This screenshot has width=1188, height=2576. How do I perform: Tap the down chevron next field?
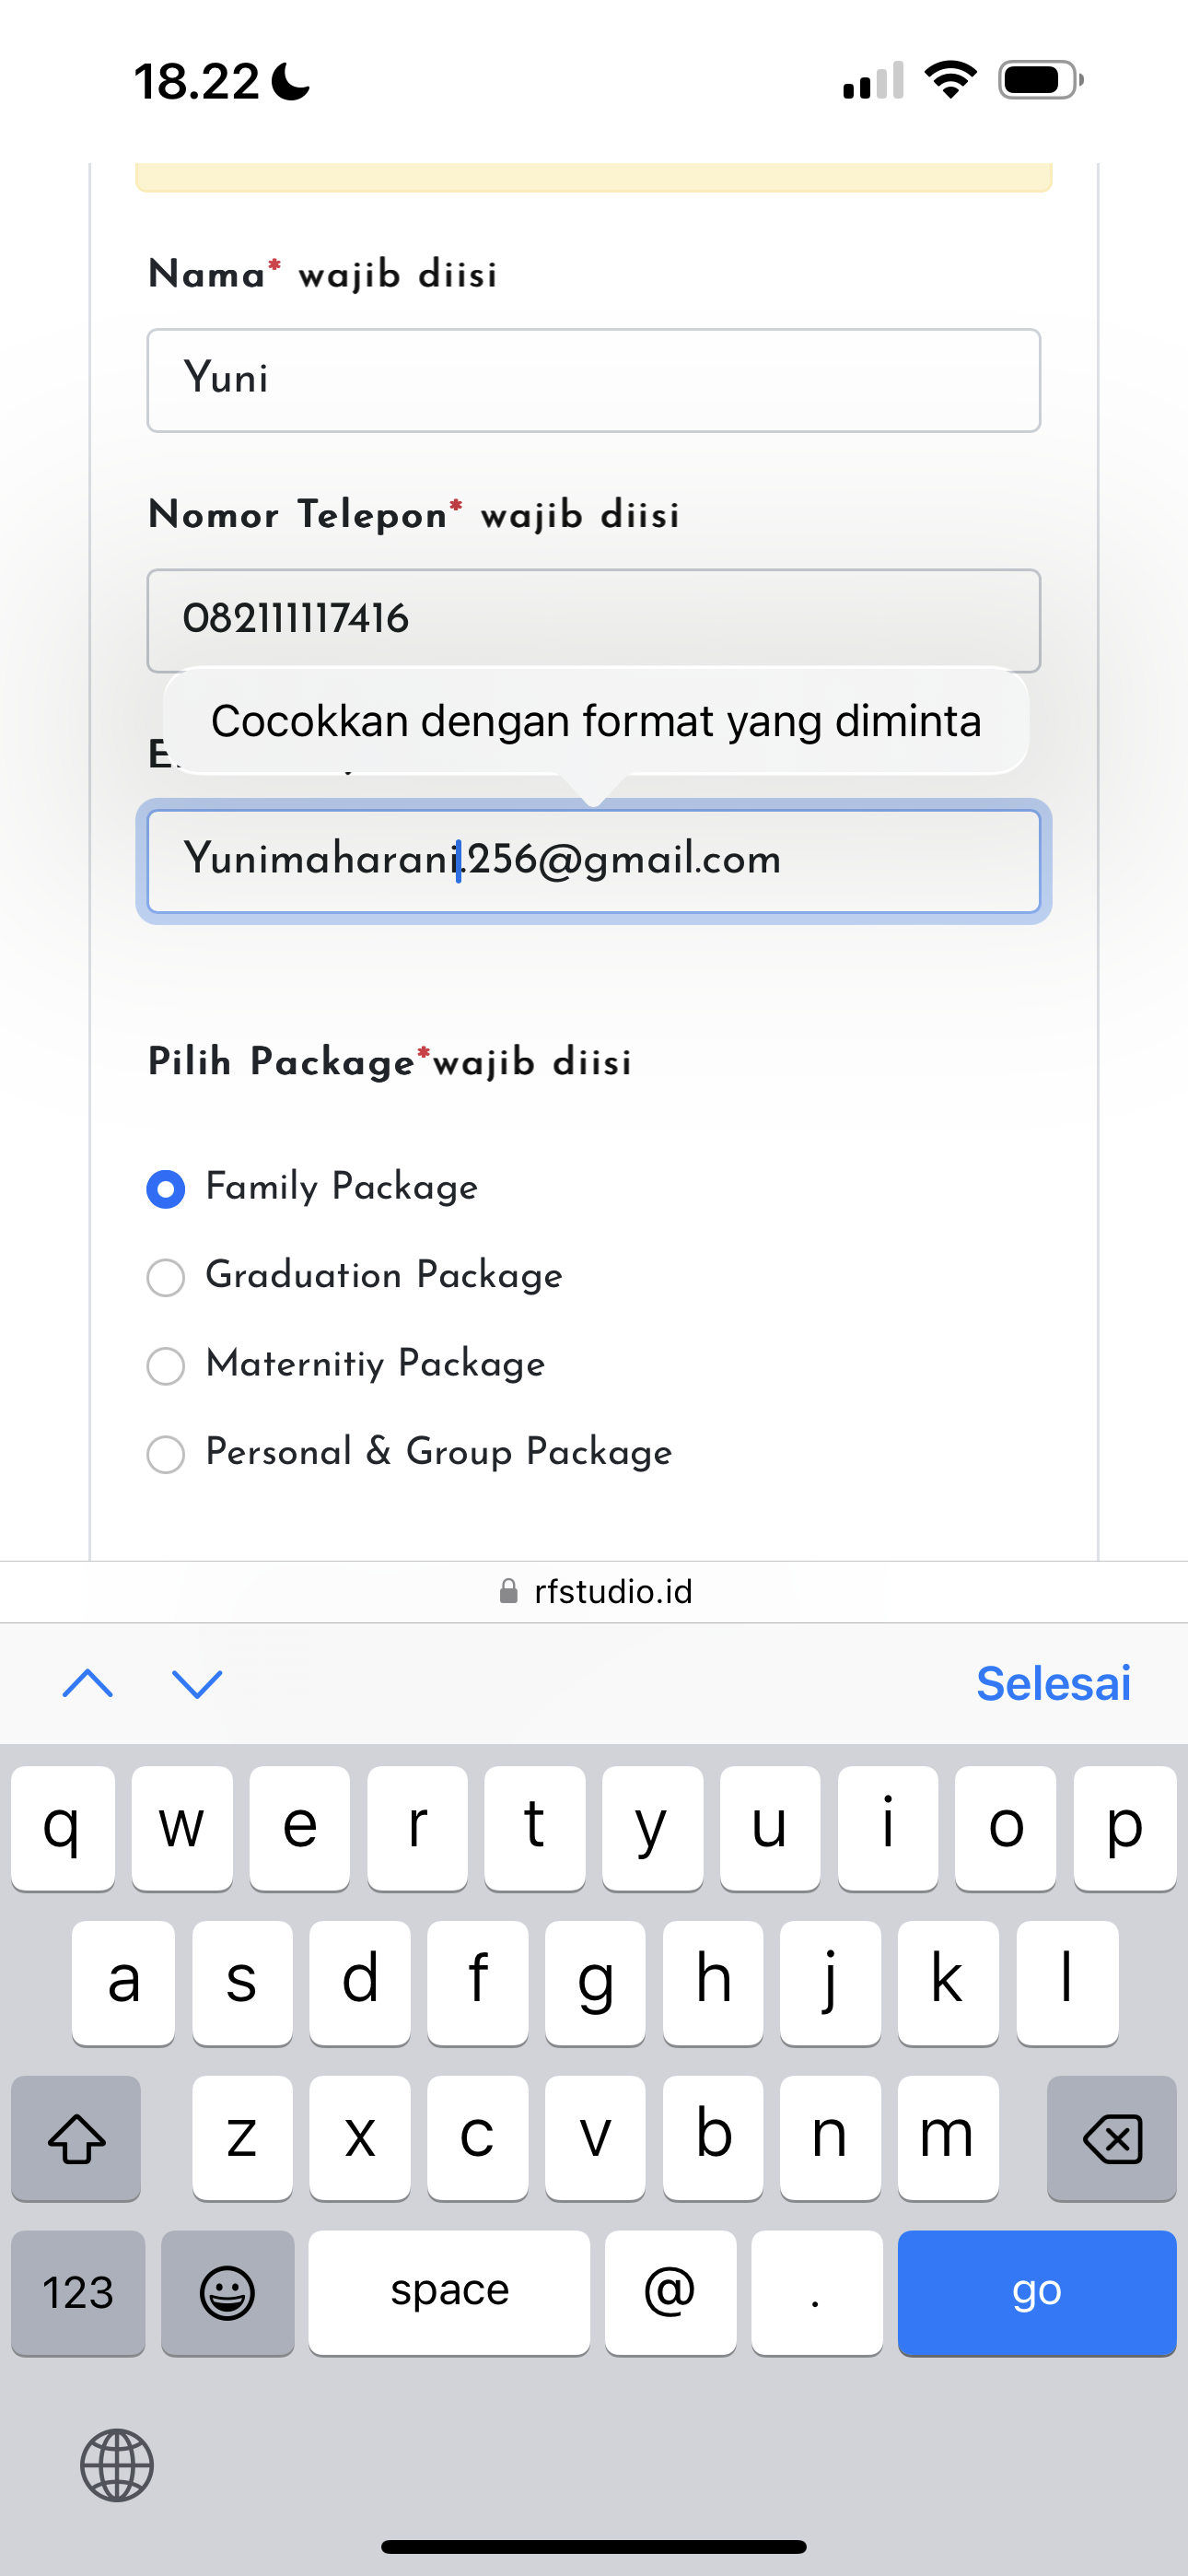[197, 1683]
